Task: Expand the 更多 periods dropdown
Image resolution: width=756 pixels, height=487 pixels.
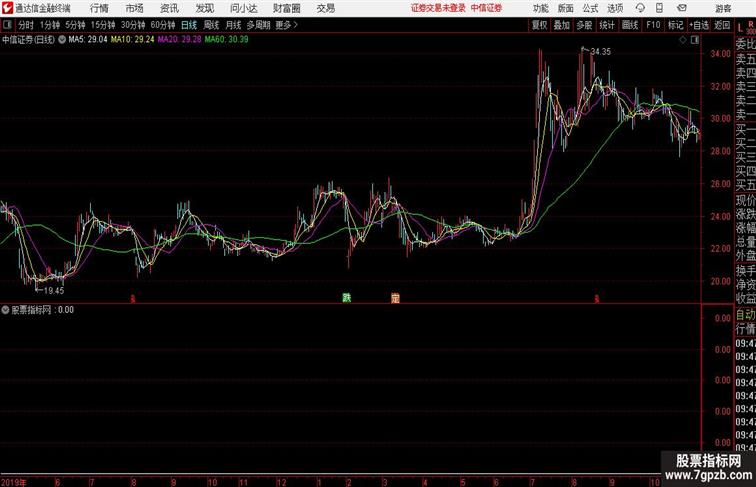Action: [286, 25]
